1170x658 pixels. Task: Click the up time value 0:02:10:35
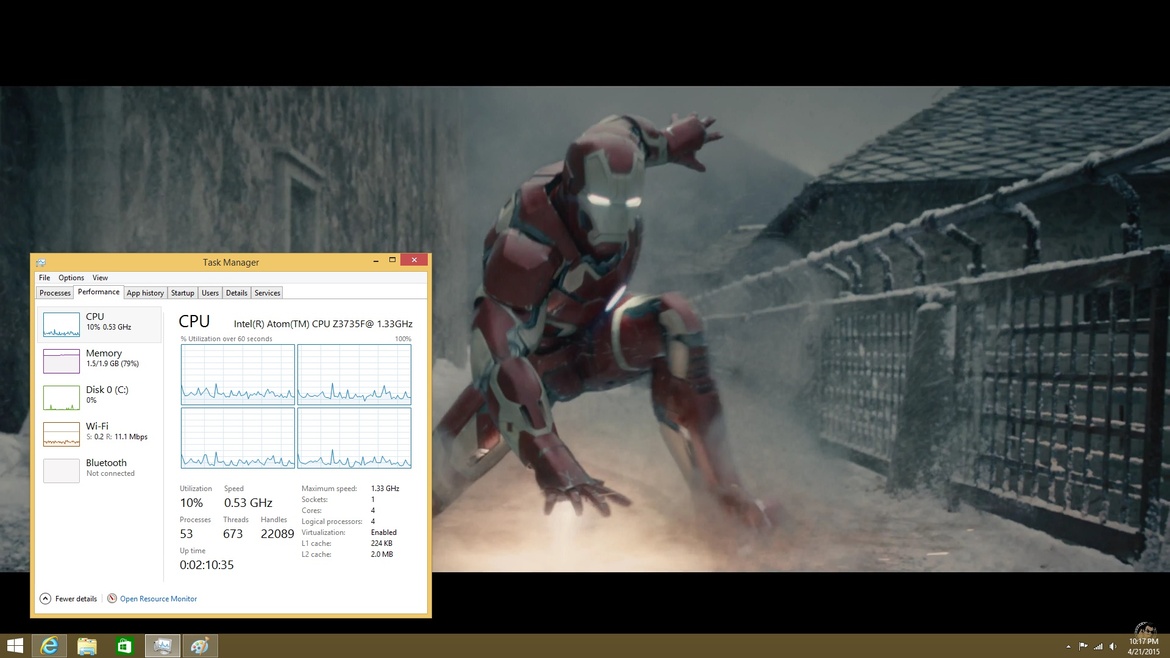207,565
